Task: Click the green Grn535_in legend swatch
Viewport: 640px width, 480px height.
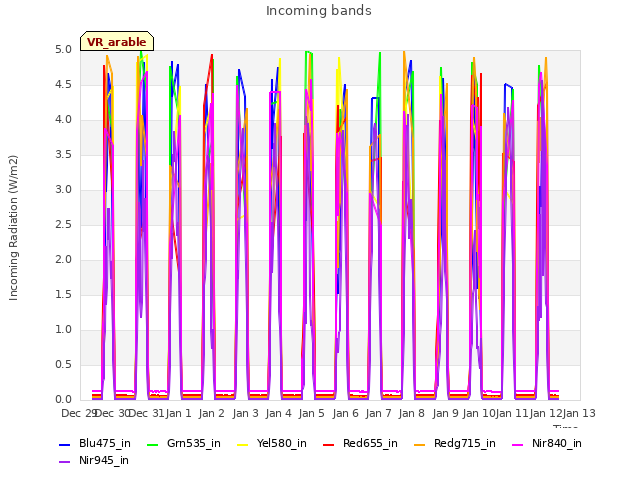Action: coord(153,444)
